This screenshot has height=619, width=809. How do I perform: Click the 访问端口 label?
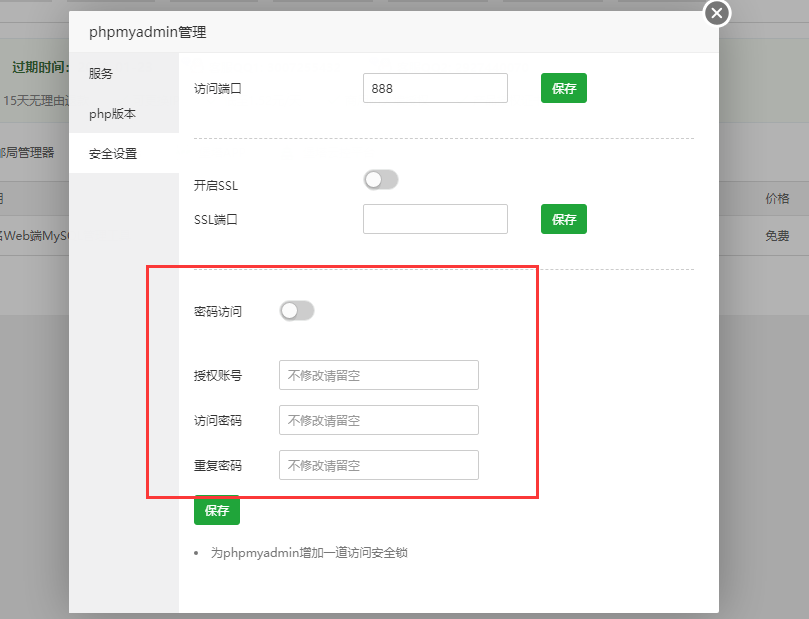click(218, 89)
